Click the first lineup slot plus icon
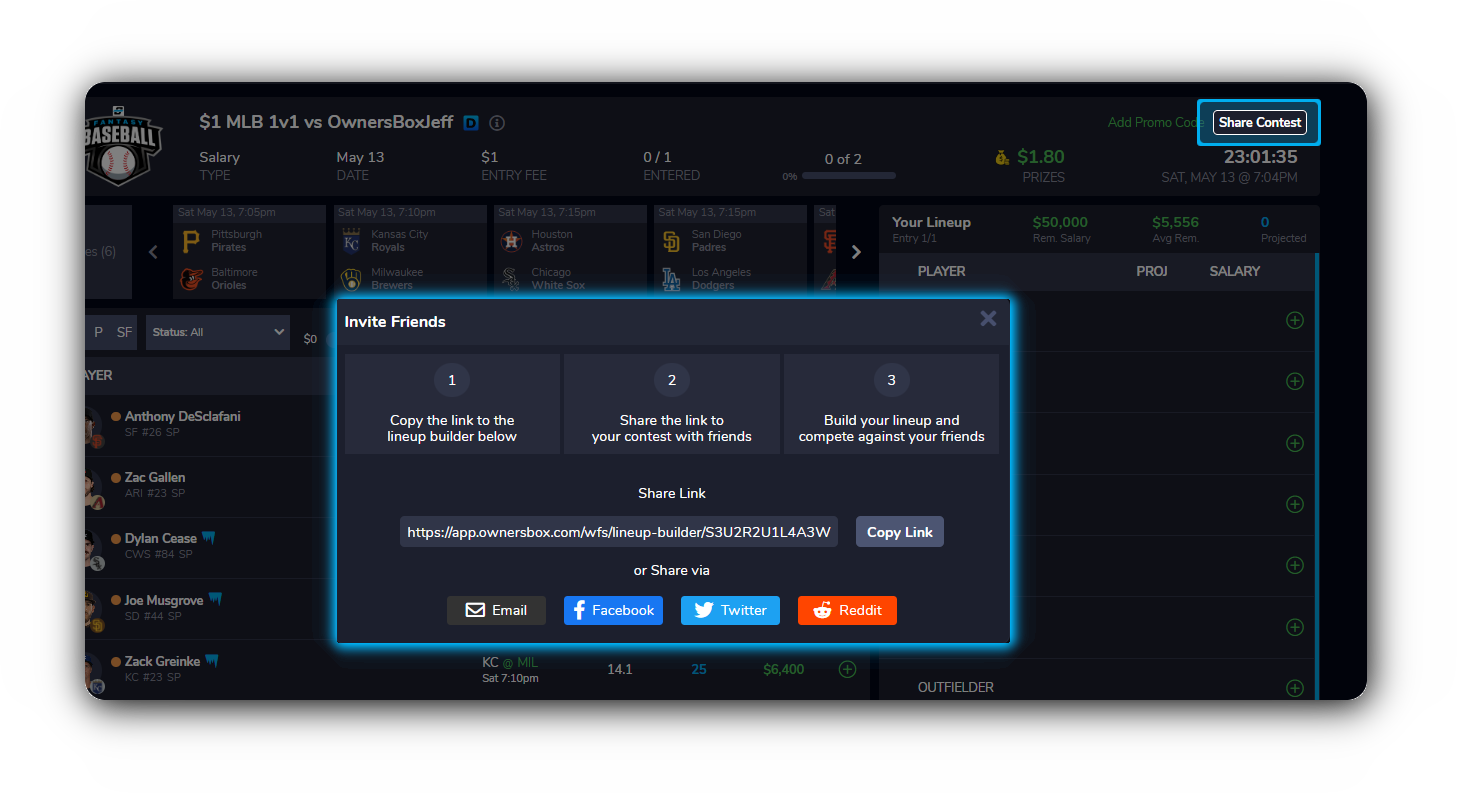 pos(1294,321)
